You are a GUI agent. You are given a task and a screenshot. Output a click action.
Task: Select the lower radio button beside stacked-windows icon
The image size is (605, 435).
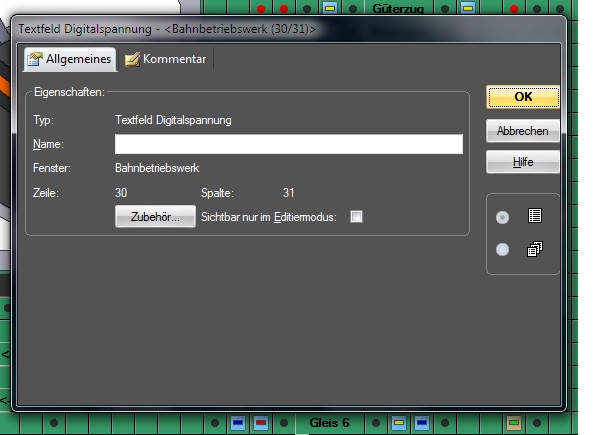pos(503,250)
